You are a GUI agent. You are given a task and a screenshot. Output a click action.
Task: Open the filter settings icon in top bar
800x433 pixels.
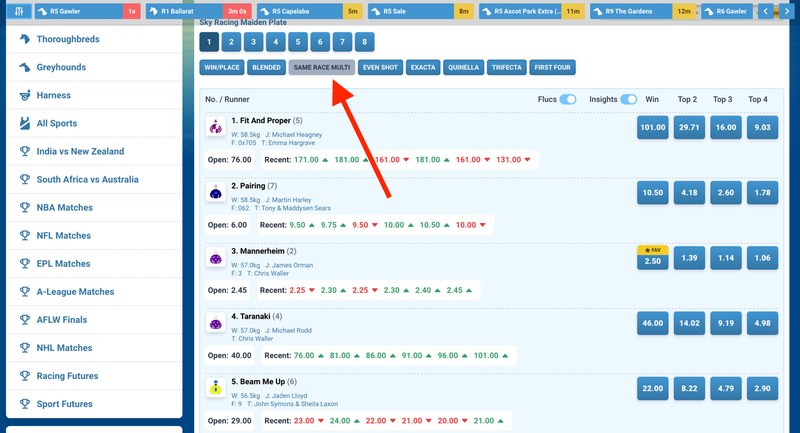point(19,11)
